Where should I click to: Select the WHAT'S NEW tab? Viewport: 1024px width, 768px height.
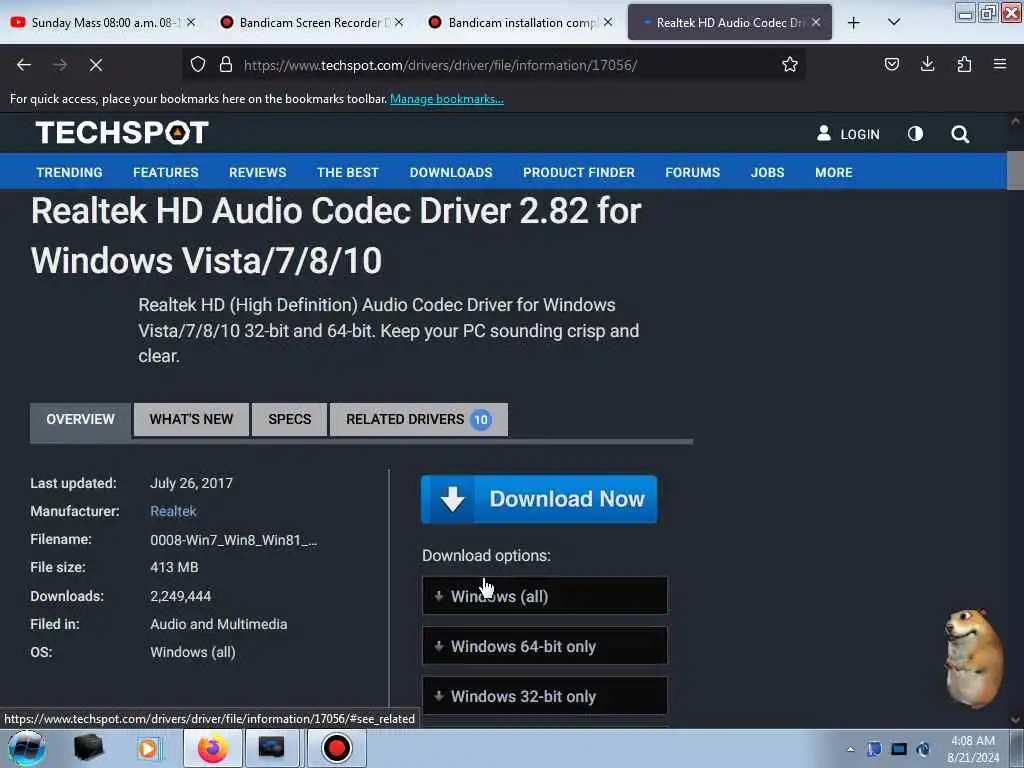[x=191, y=419]
